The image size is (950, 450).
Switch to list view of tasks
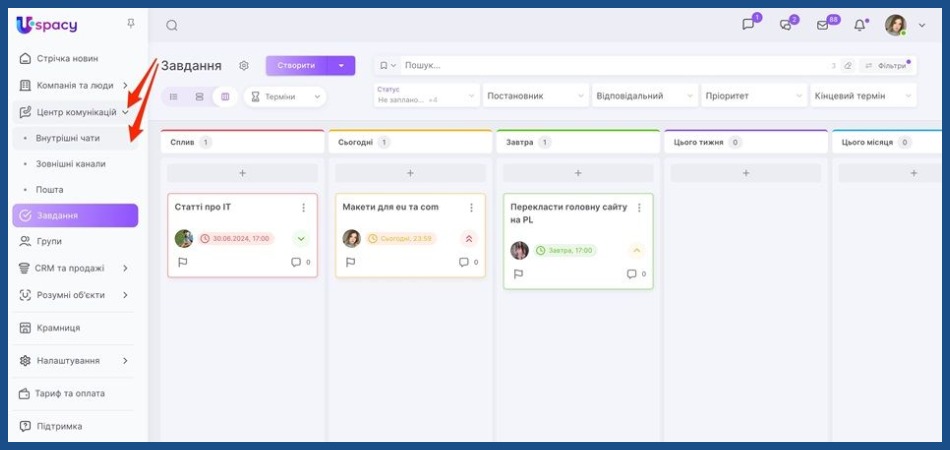174,97
